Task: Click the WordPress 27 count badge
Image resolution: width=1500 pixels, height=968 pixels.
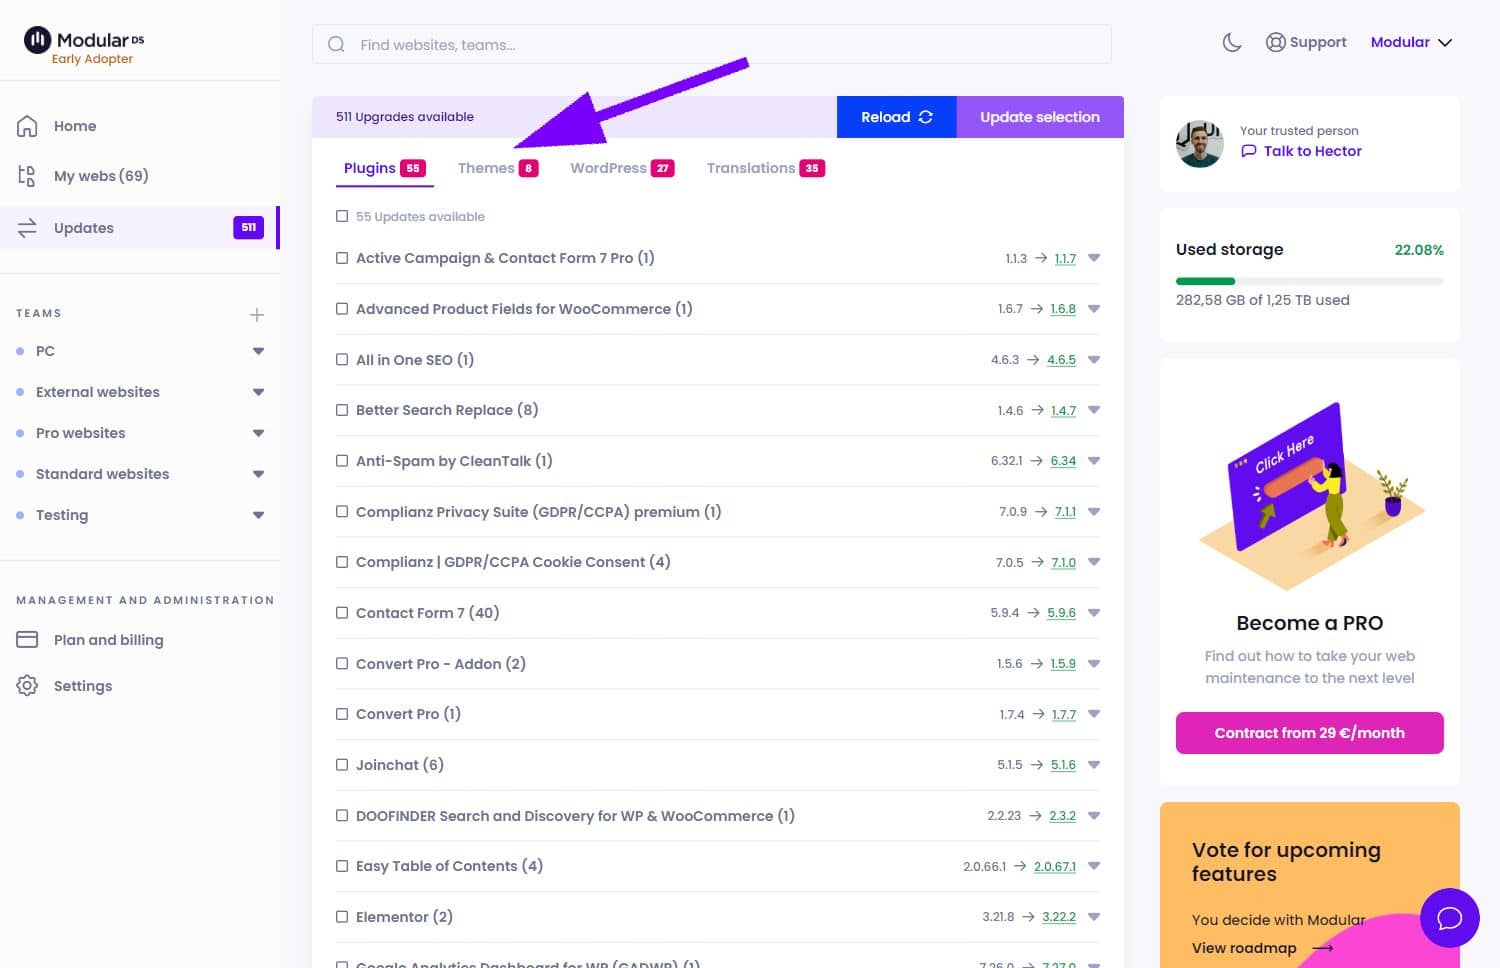Action: (662, 168)
